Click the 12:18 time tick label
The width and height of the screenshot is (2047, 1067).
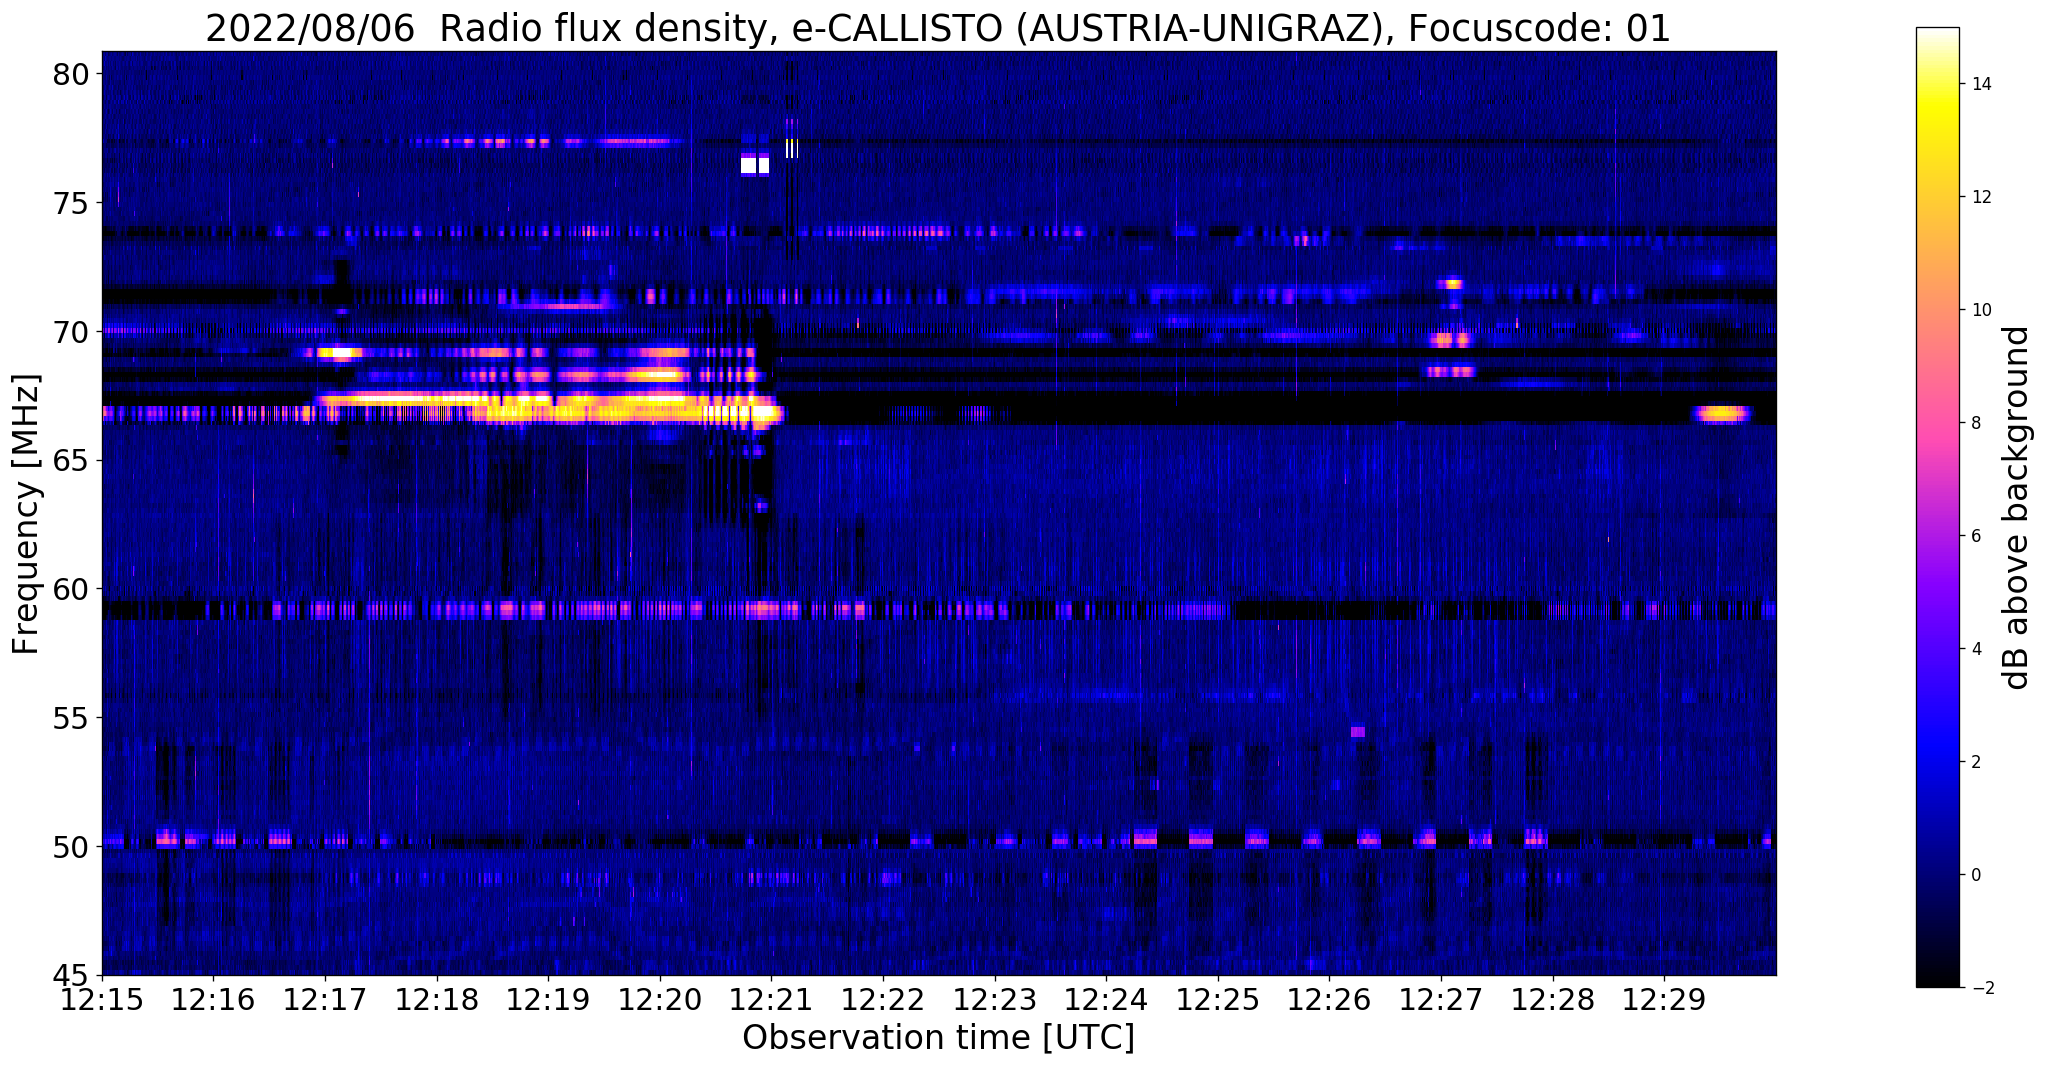pos(437,1001)
